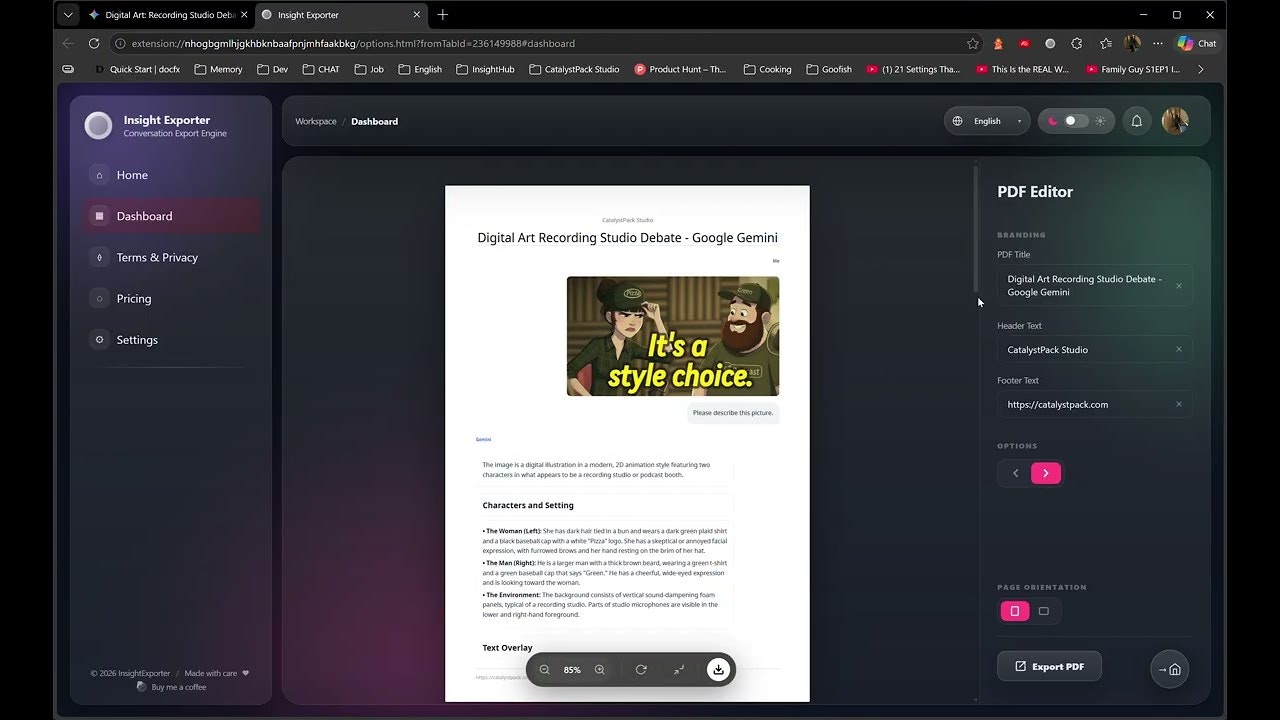Image resolution: width=1280 pixels, height=720 pixels.
Task: Click the Export PDF button
Action: 1049,666
